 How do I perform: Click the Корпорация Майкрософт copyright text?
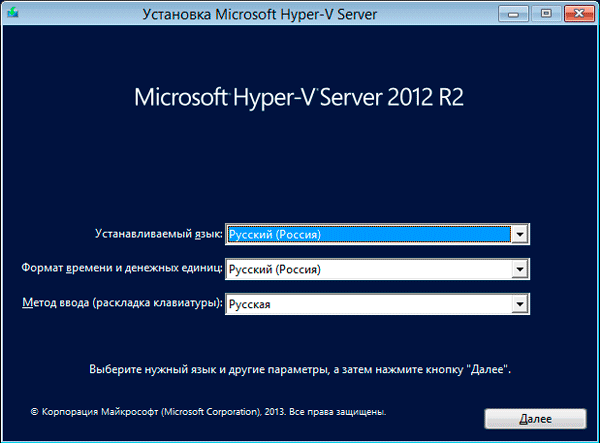[208, 412]
